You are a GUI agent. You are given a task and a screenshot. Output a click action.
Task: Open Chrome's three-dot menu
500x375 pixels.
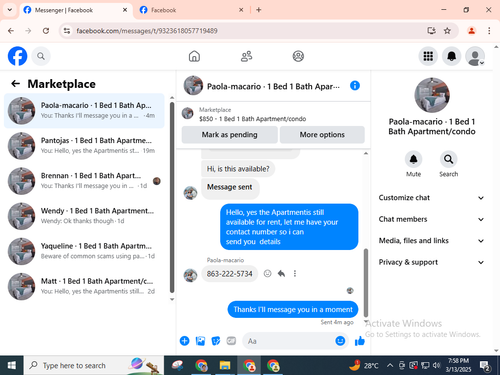coord(489,31)
